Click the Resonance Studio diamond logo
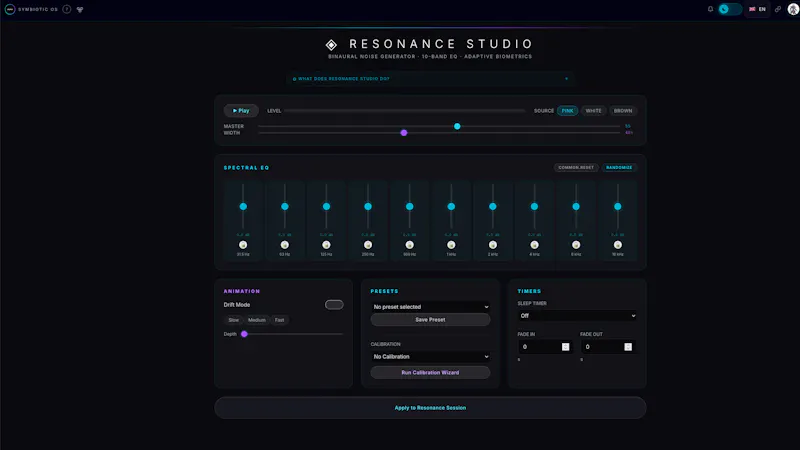Image resolution: width=800 pixels, height=450 pixels. click(x=331, y=45)
